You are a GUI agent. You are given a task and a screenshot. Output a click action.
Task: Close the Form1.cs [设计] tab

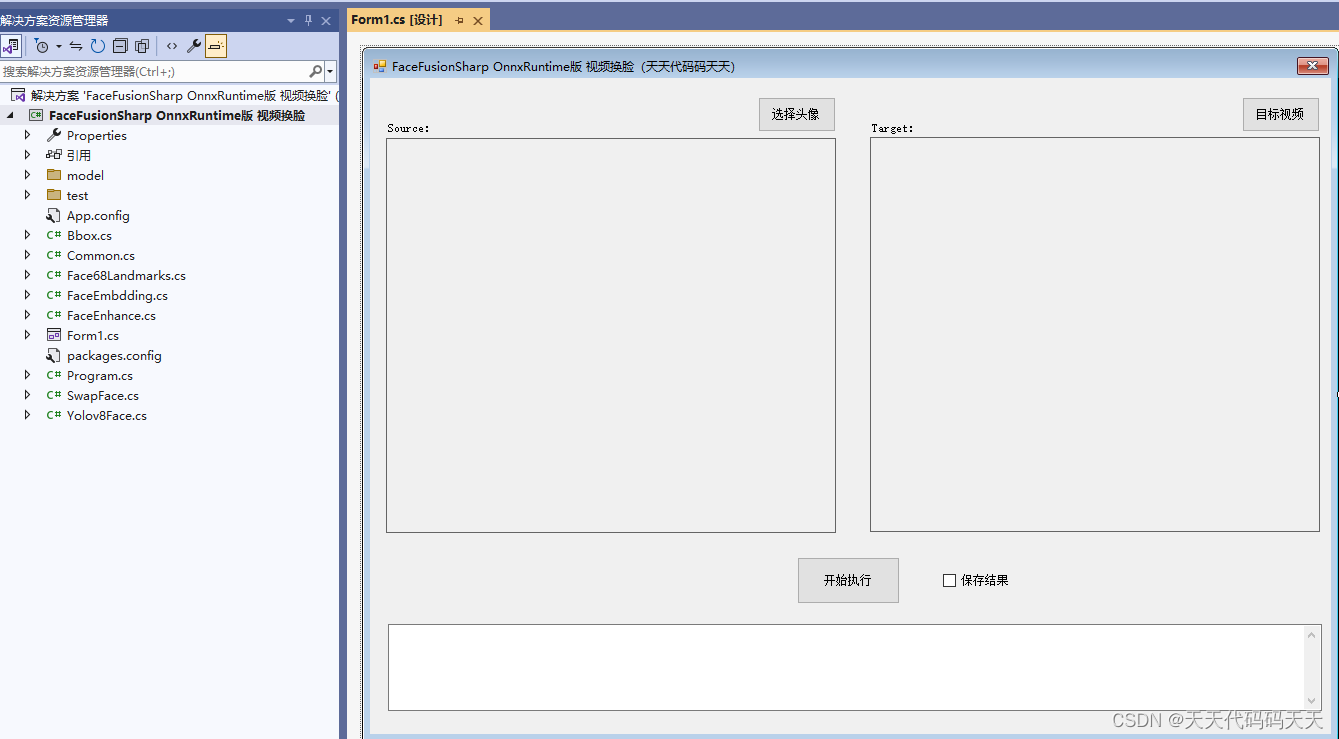click(478, 20)
